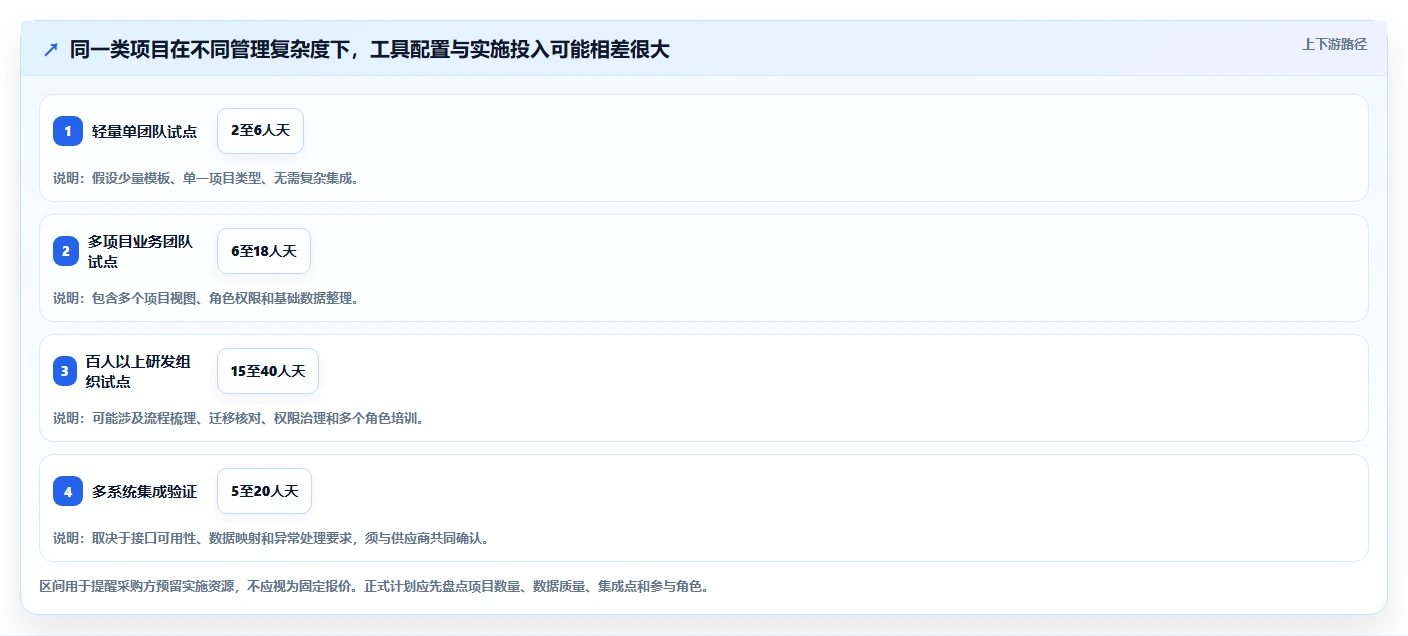This screenshot has height=636, width=1408.
Task: Click the arrow icon beside the heading
Action: tap(51, 50)
